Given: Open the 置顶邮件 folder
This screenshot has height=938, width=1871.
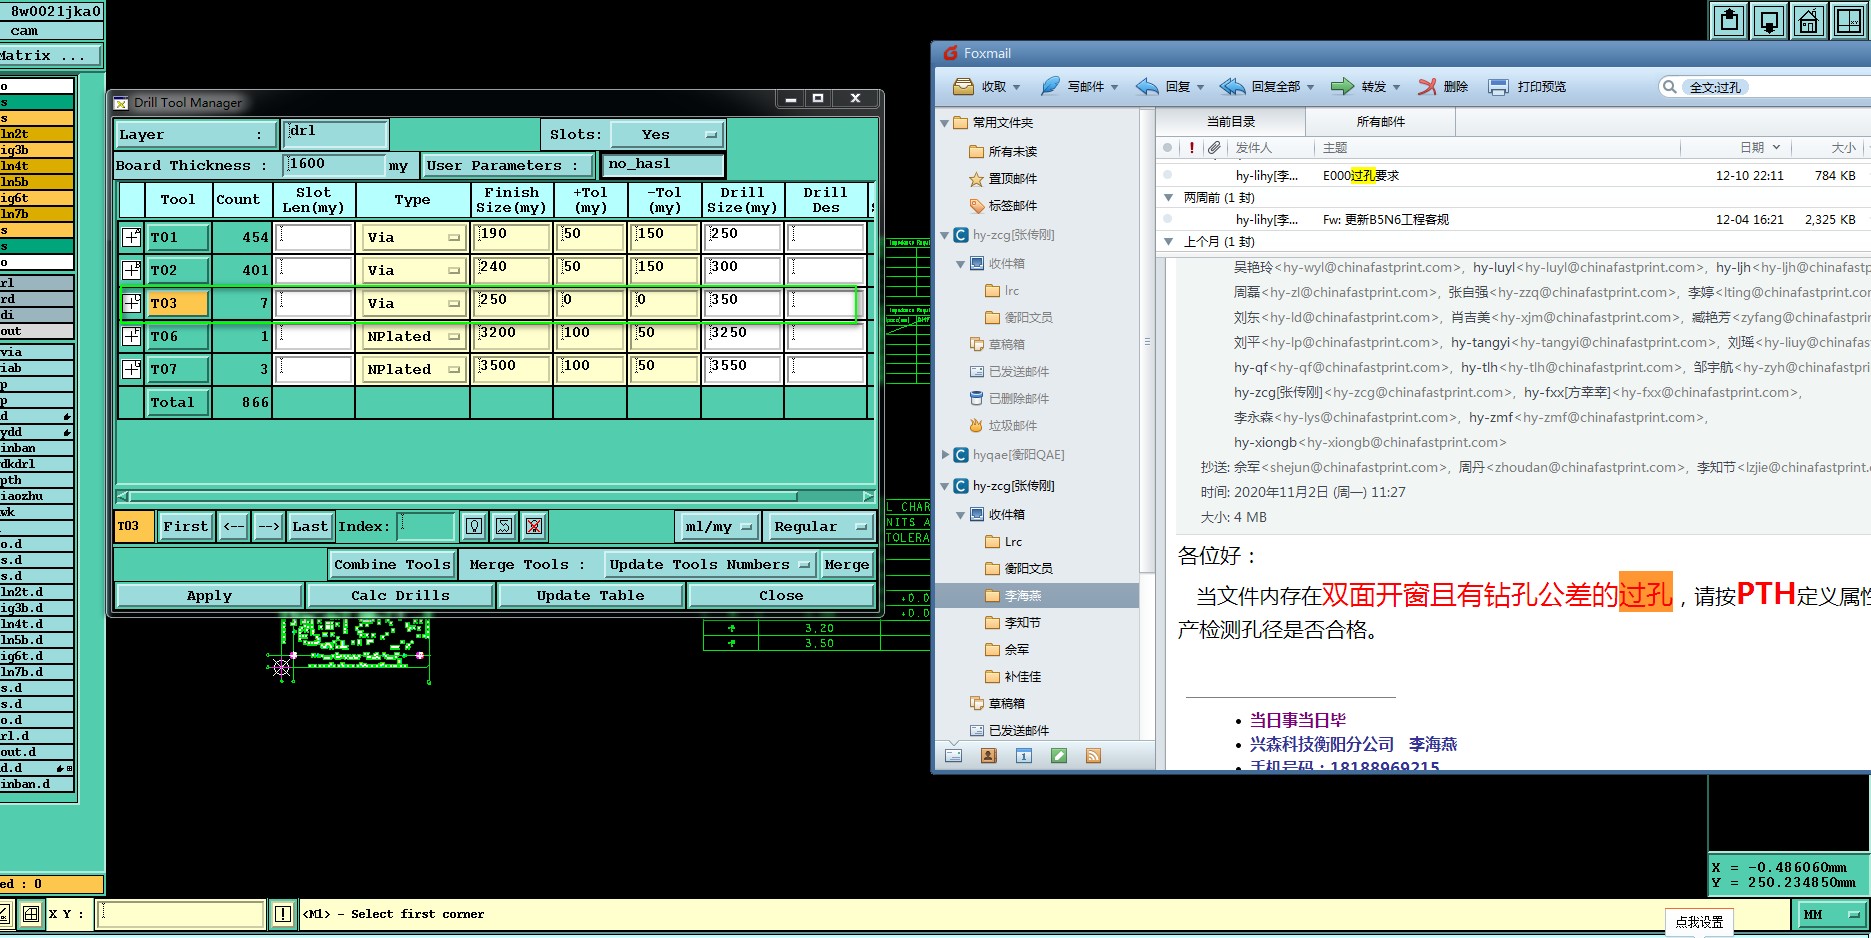Looking at the screenshot, I should [x=1012, y=179].
